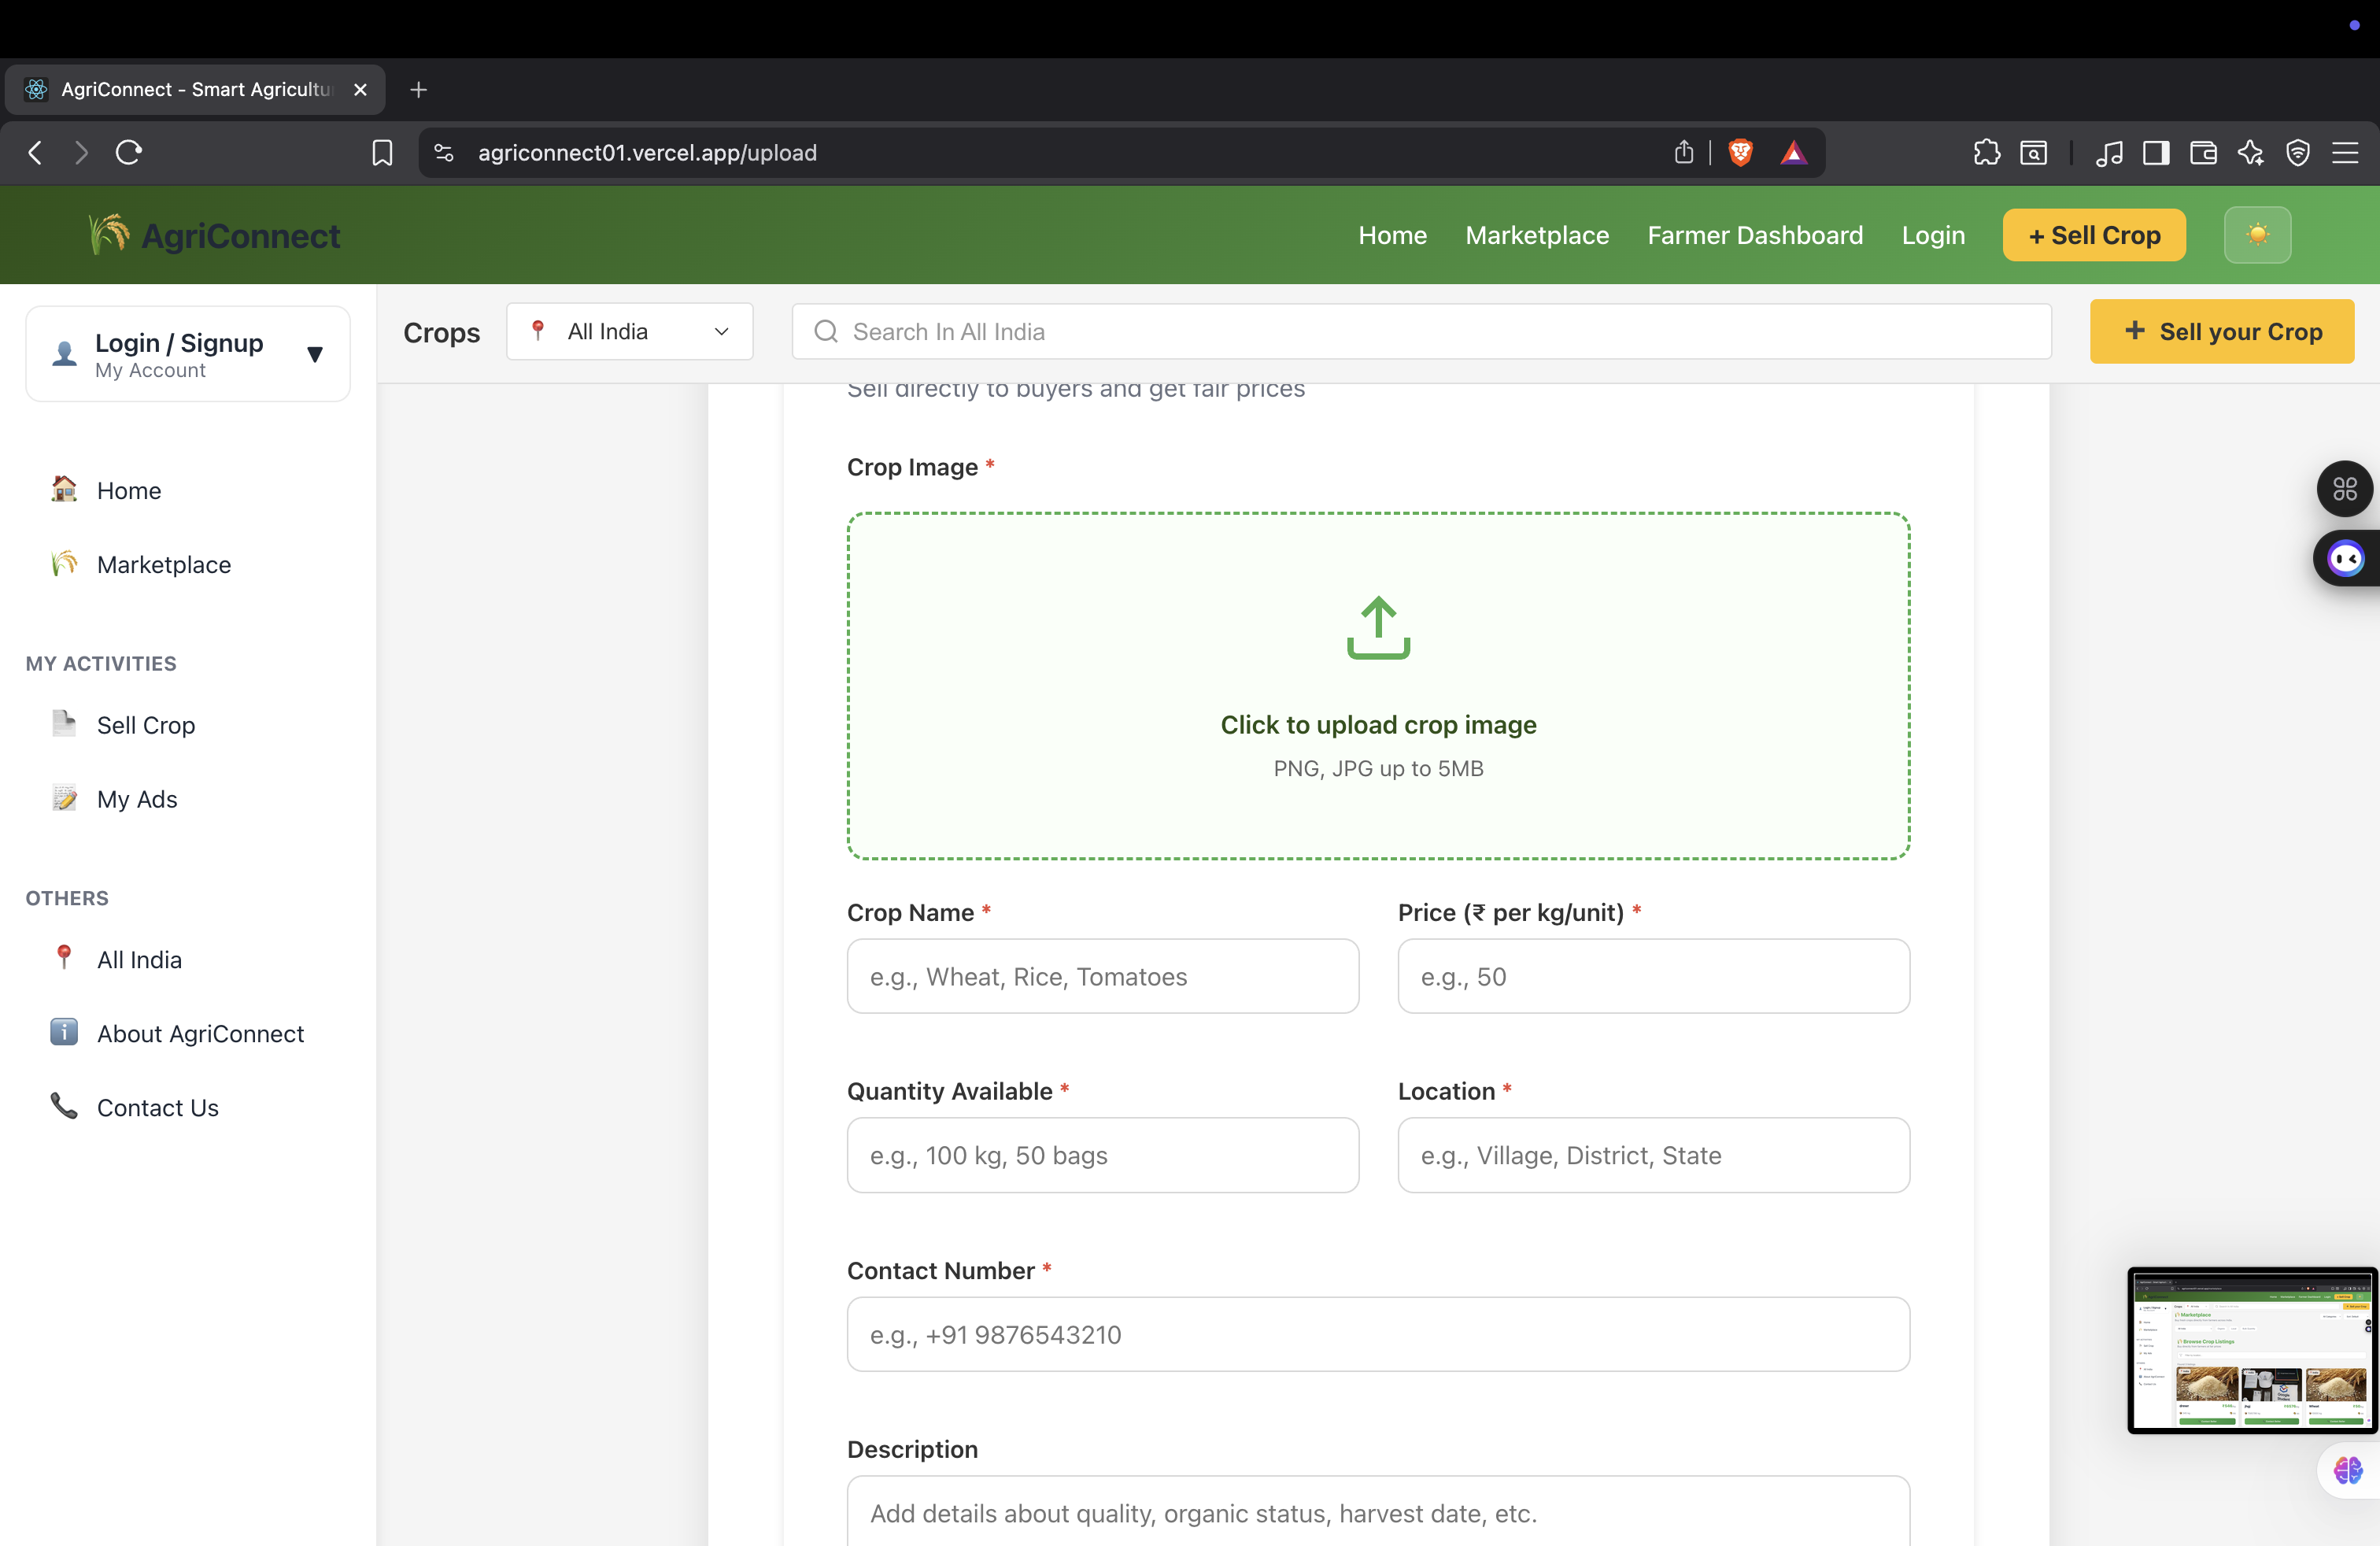Viewport: 2380px width, 1546px height.
Task: Toggle the Brave VPN shield icon
Action: (x=2297, y=152)
